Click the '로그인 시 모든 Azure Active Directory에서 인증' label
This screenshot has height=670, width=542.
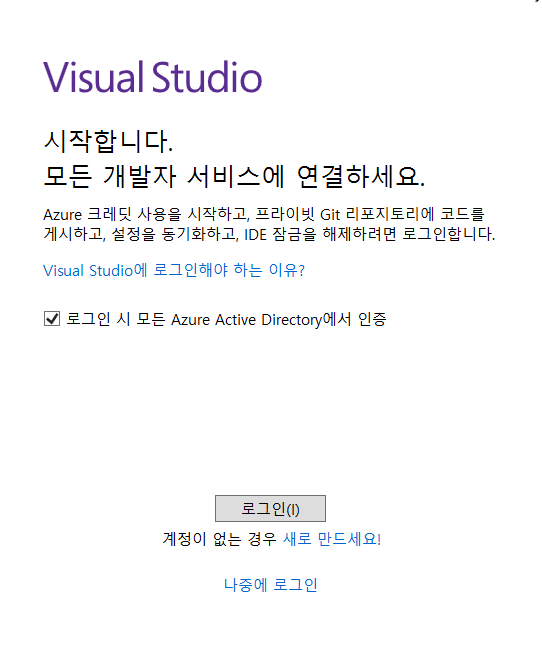226,319
